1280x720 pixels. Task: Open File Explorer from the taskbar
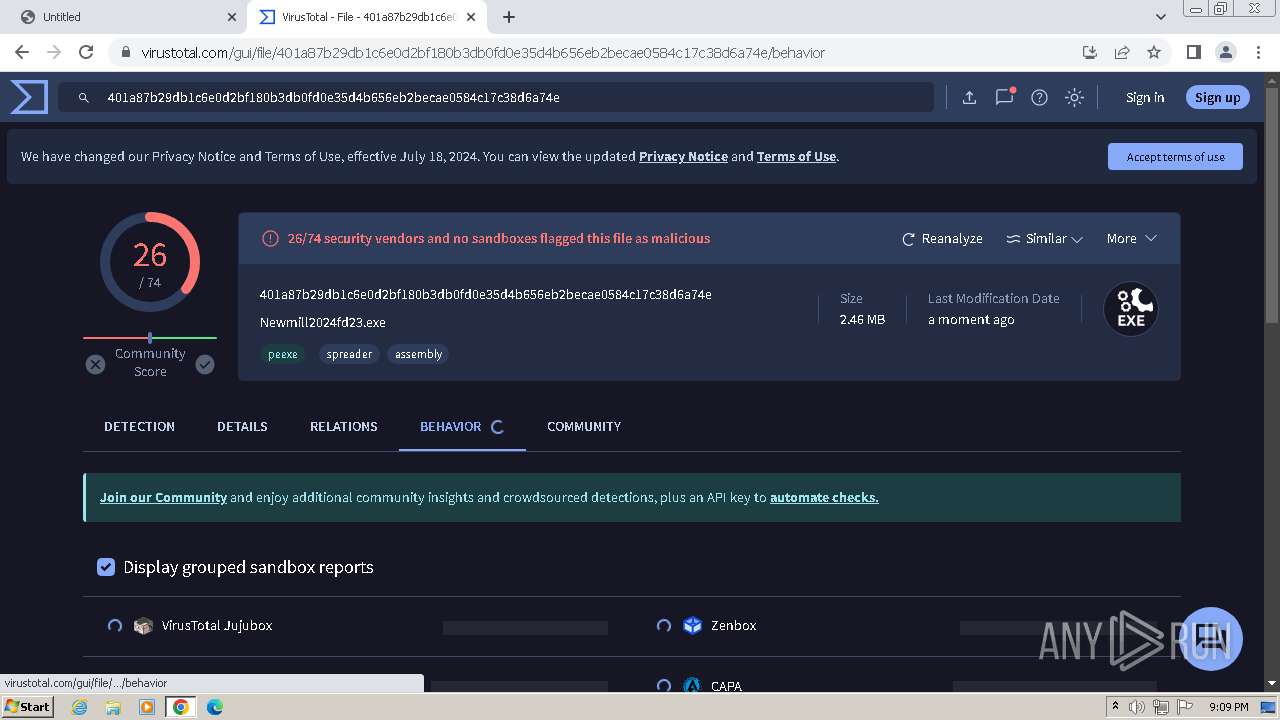point(113,707)
